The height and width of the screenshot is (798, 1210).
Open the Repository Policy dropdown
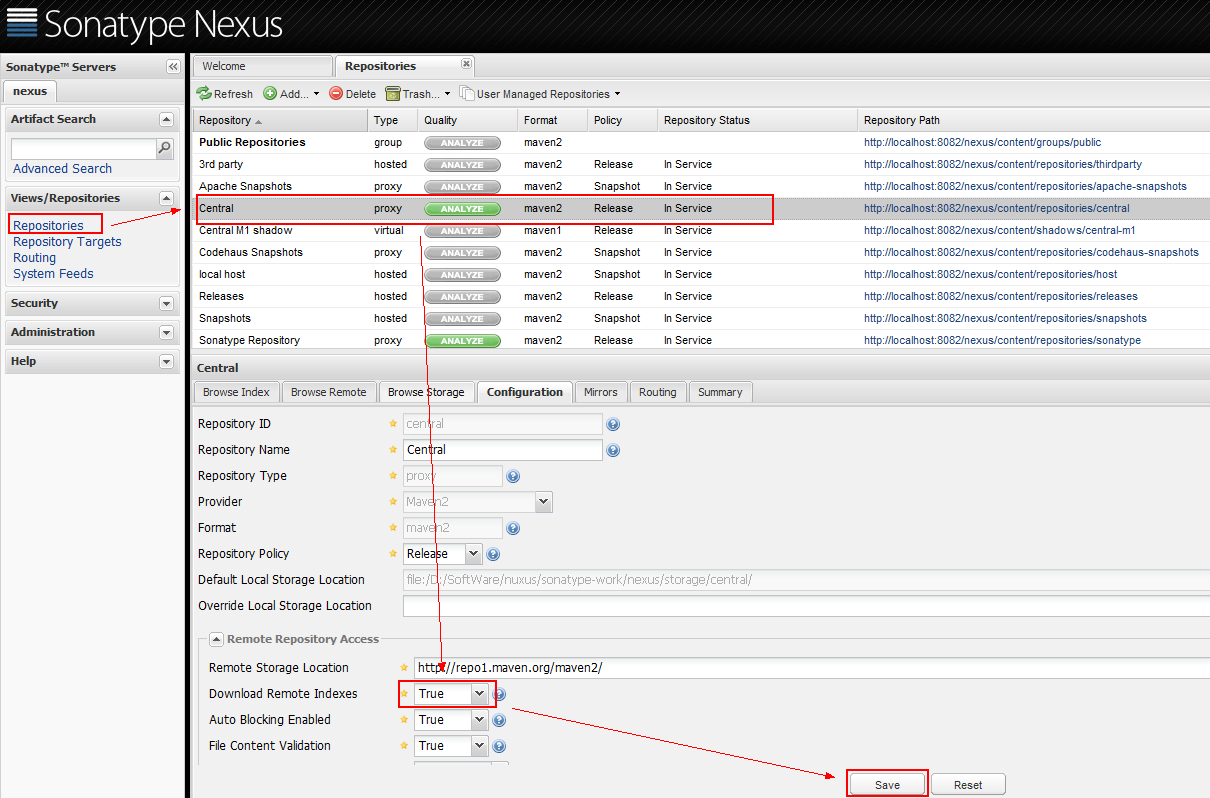click(473, 554)
